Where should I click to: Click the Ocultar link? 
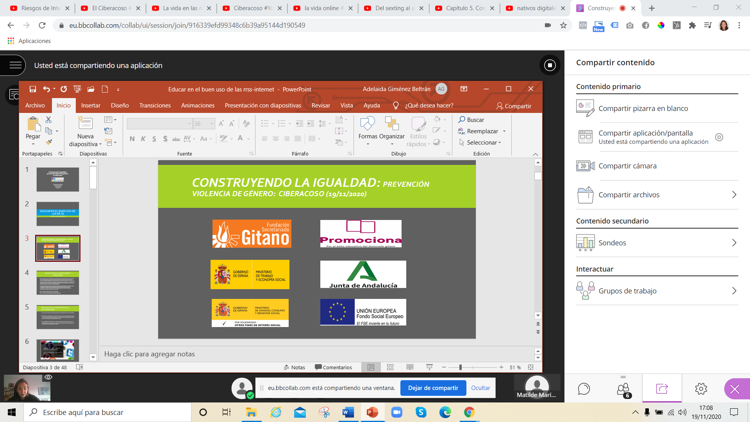[480, 388]
